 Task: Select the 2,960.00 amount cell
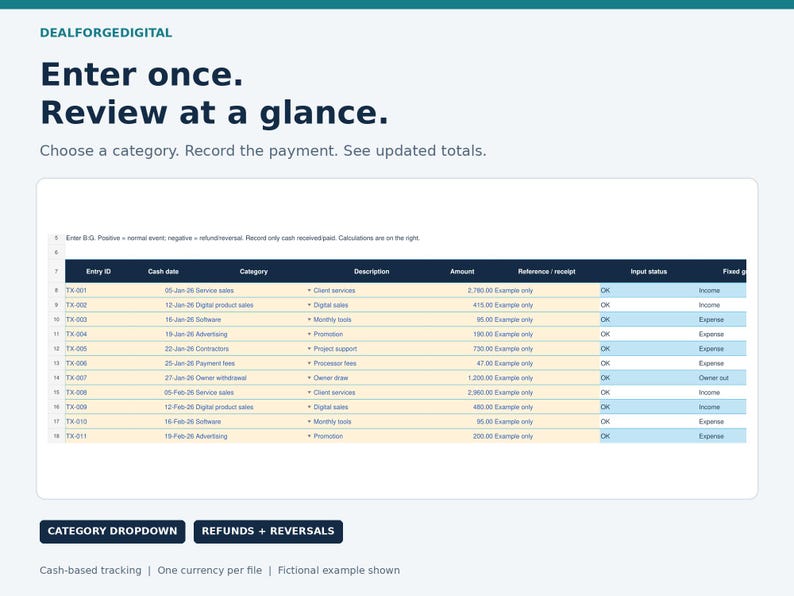(x=480, y=392)
